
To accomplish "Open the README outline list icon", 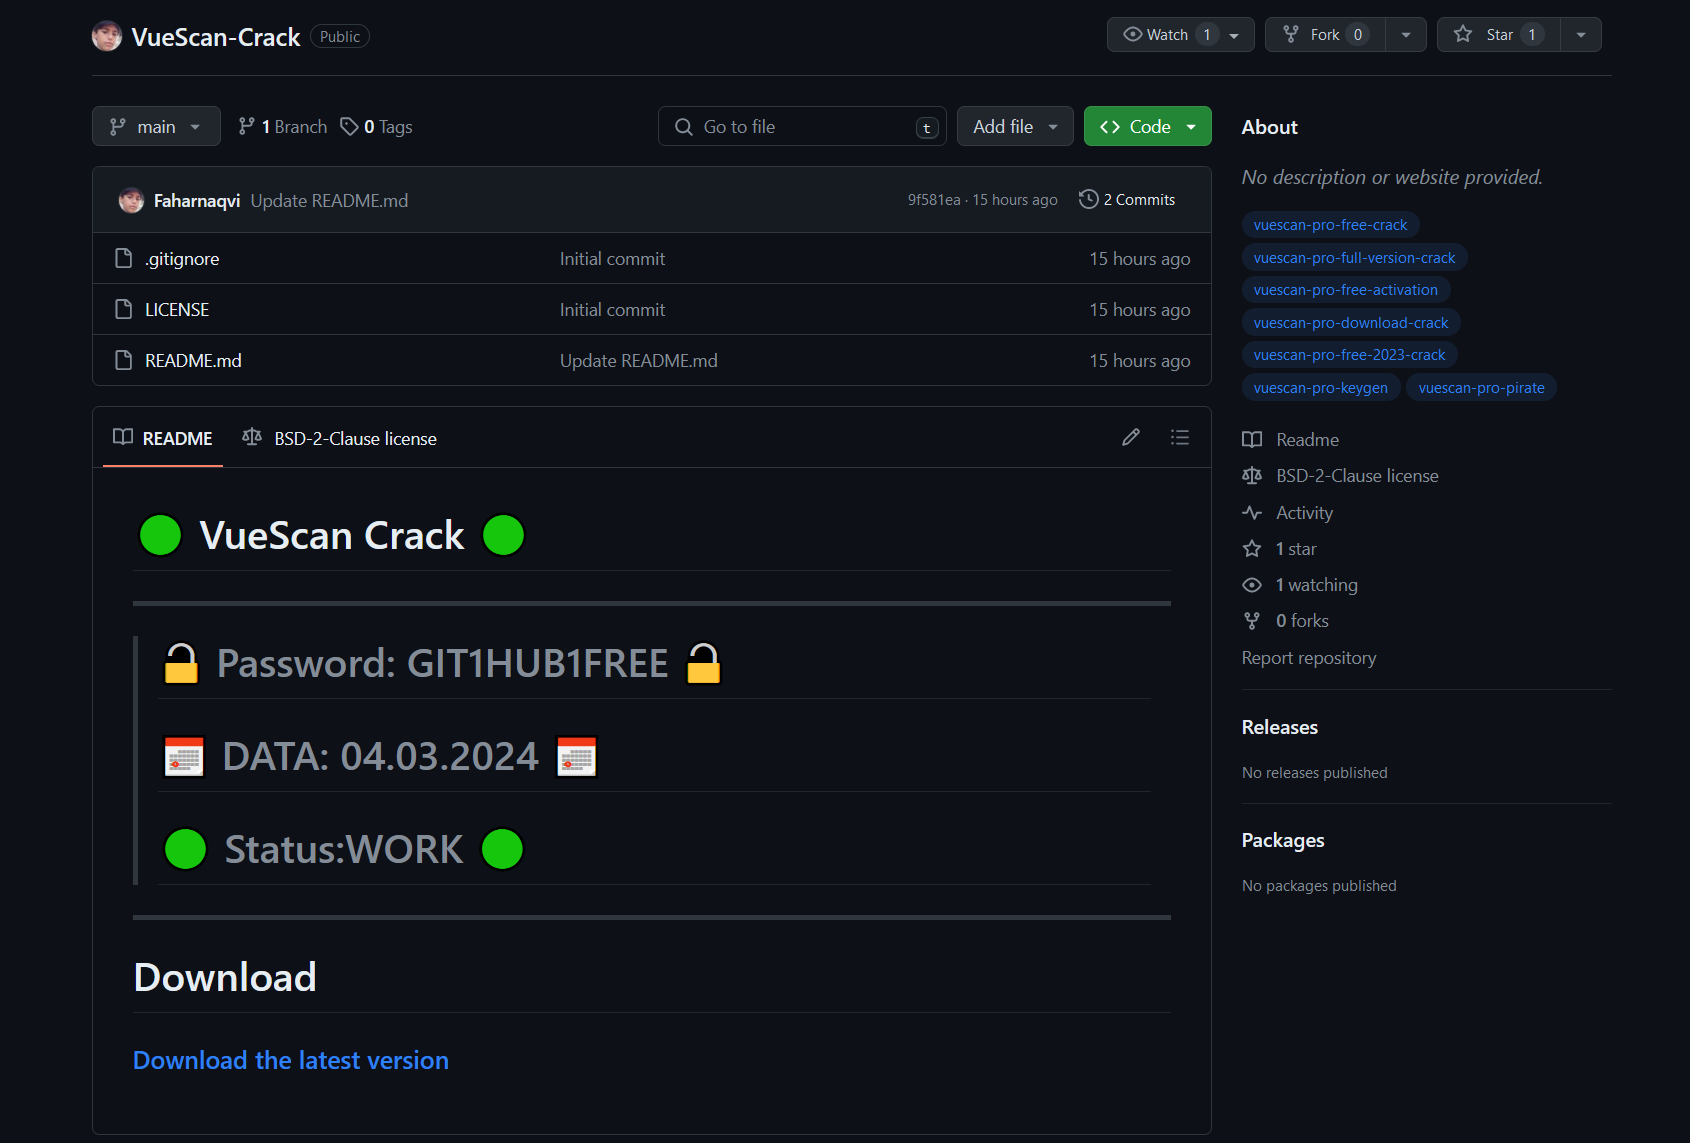I will 1179,437.
